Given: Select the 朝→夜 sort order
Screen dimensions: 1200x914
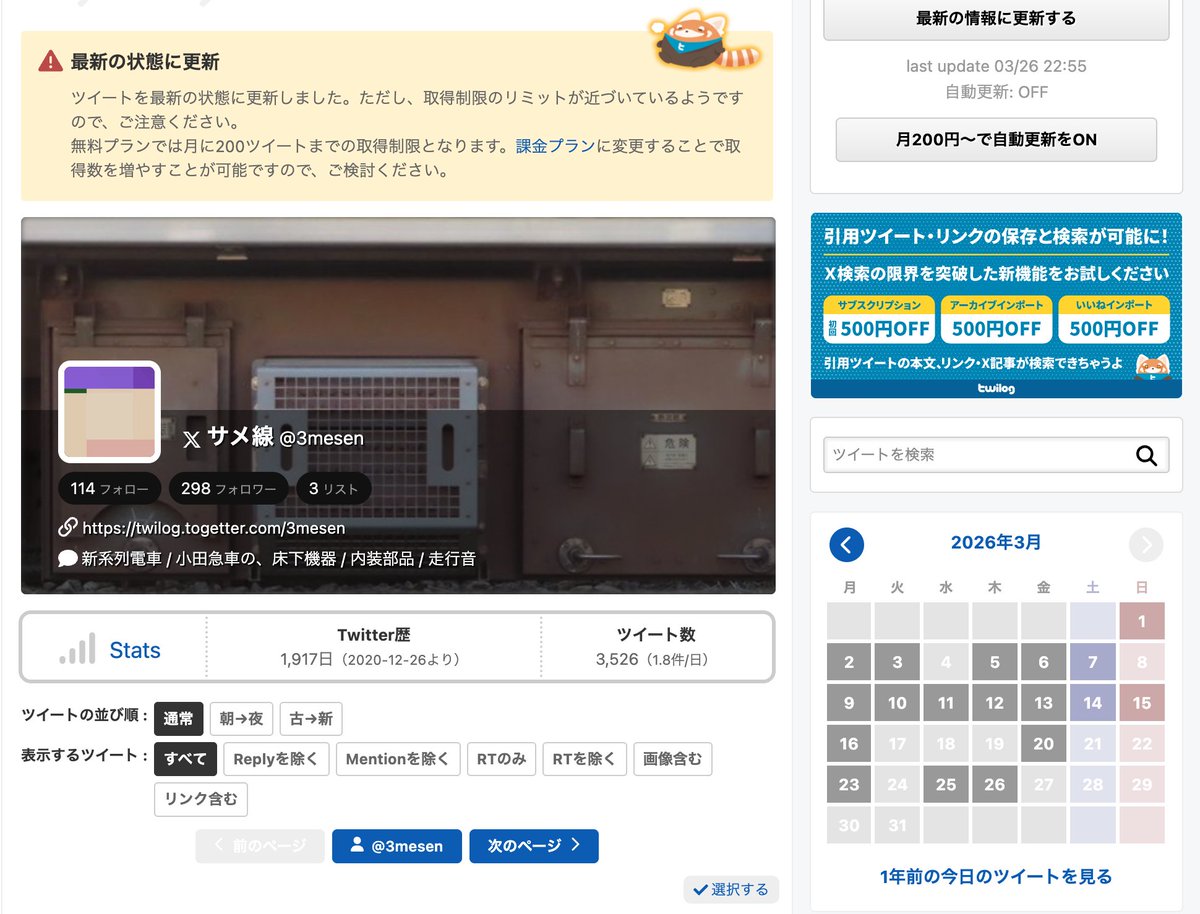Looking at the screenshot, I should click(x=241, y=719).
